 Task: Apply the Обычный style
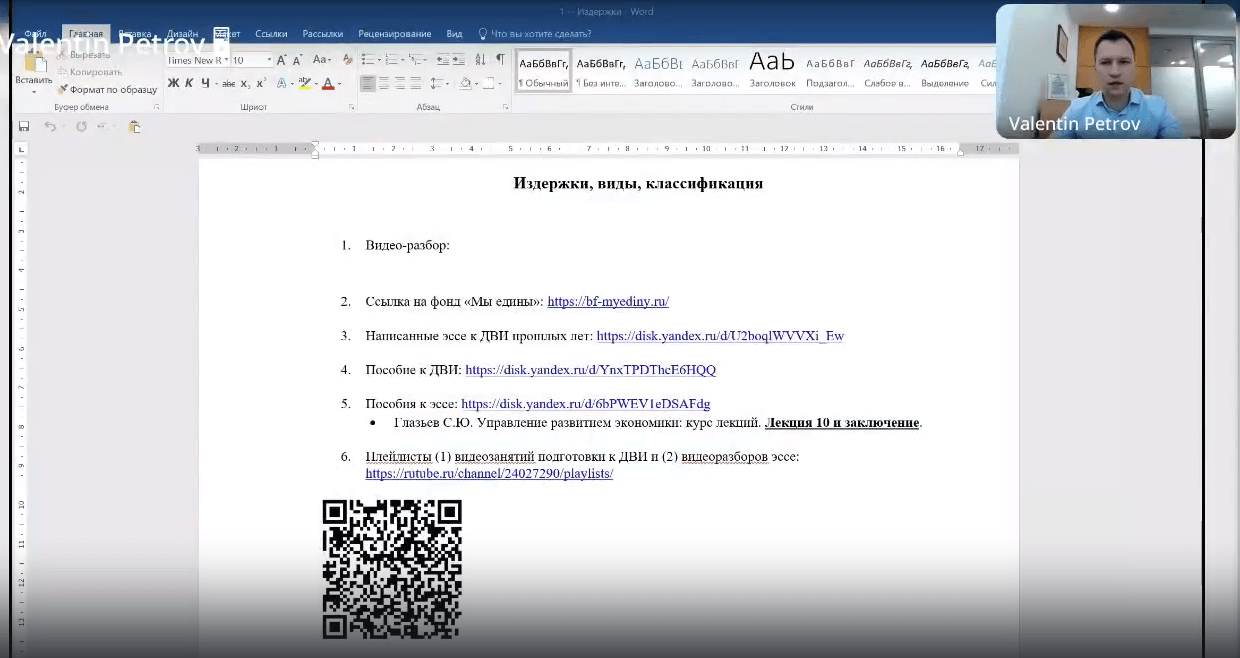coord(543,70)
